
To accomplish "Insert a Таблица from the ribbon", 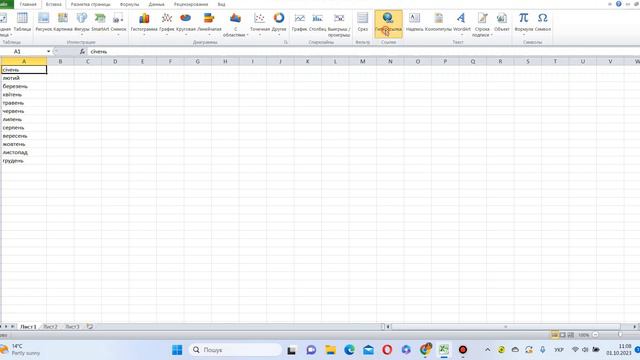I will pyautogui.click(x=22, y=22).
